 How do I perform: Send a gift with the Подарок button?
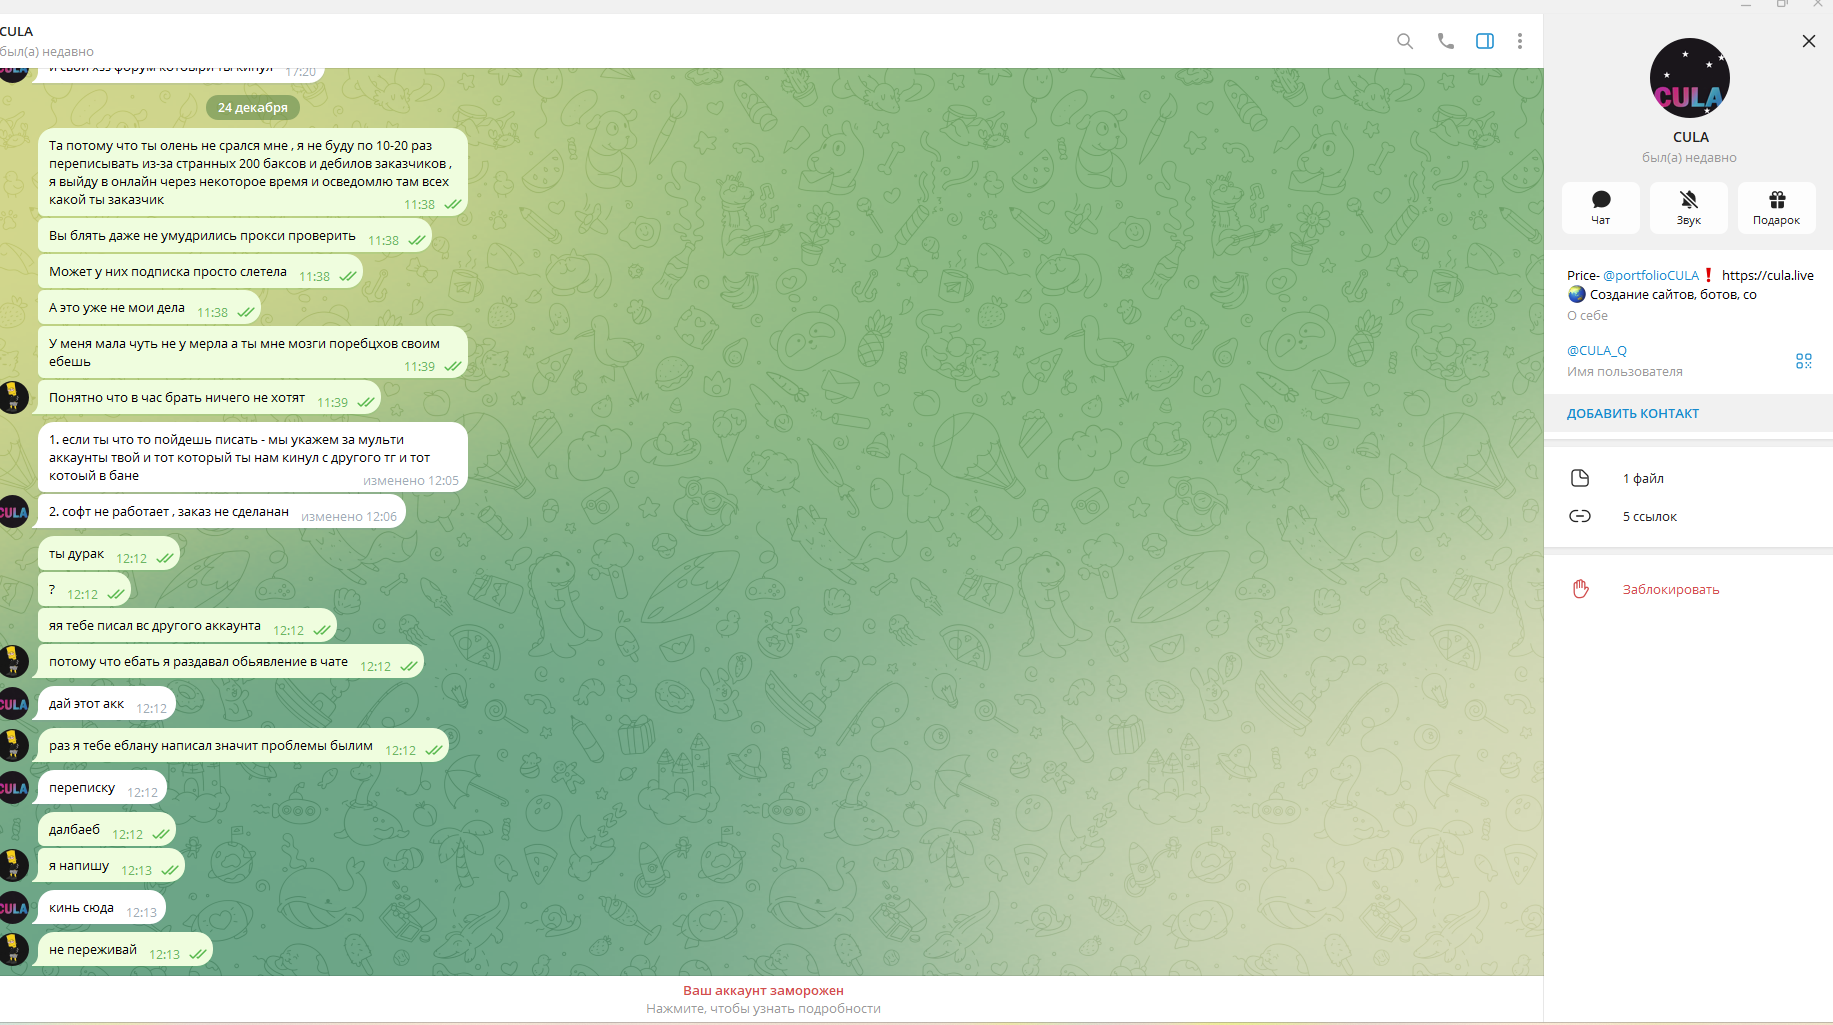(x=1777, y=207)
